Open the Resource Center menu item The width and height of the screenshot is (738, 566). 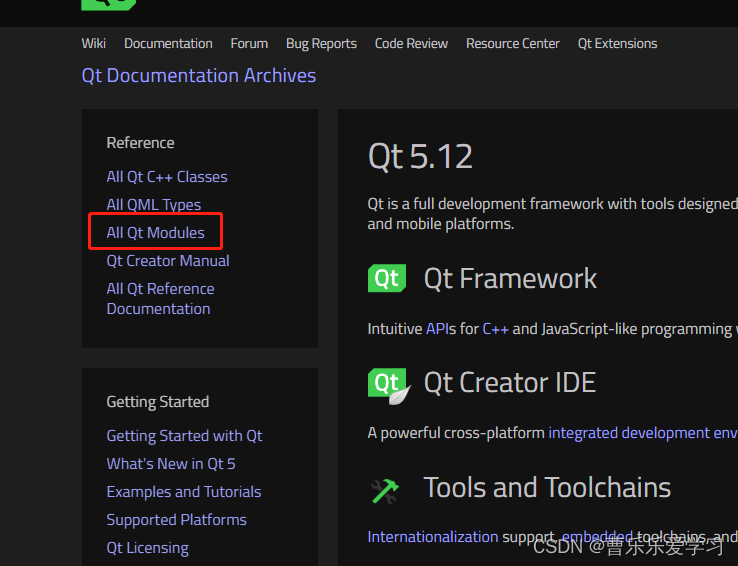pyautogui.click(x=513, y=43)
